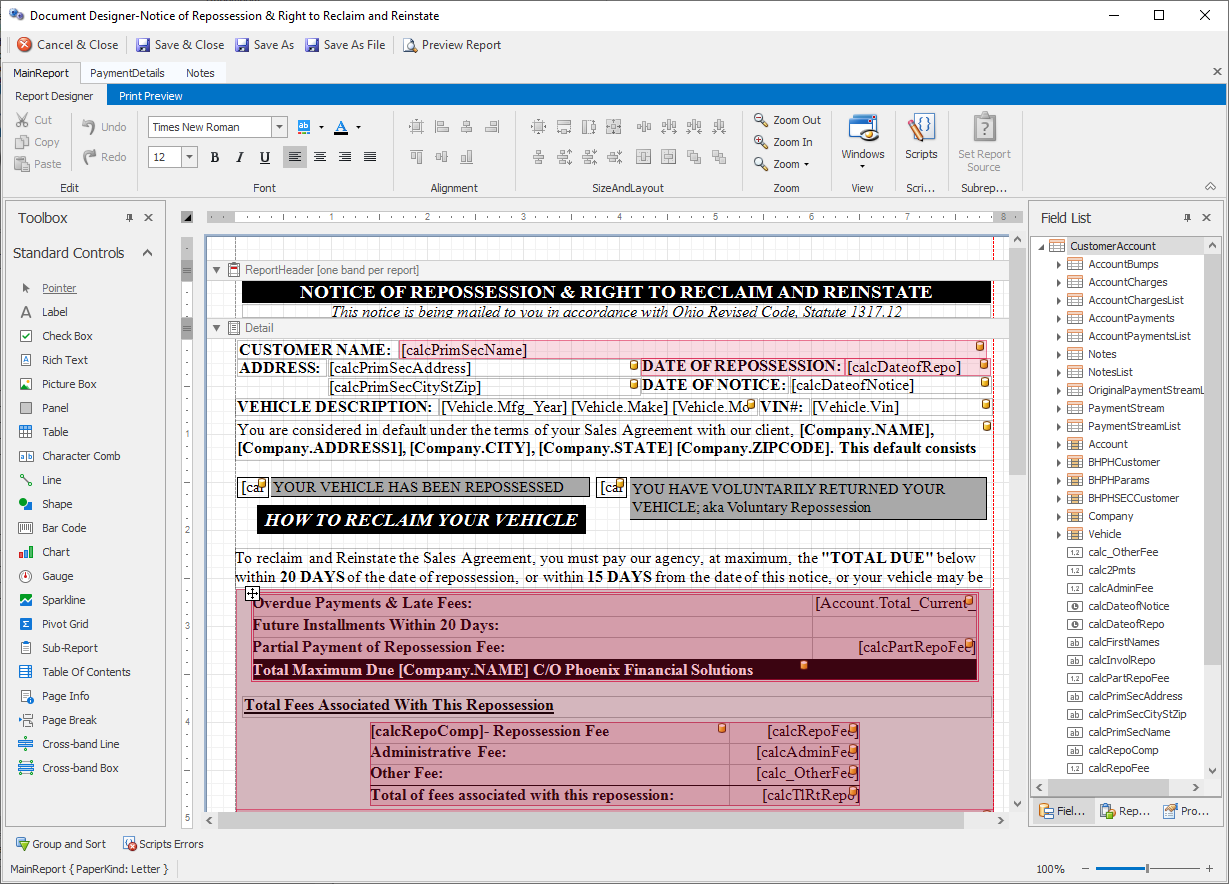Open the Report Explorer tab below Field List

(1125, 811)
